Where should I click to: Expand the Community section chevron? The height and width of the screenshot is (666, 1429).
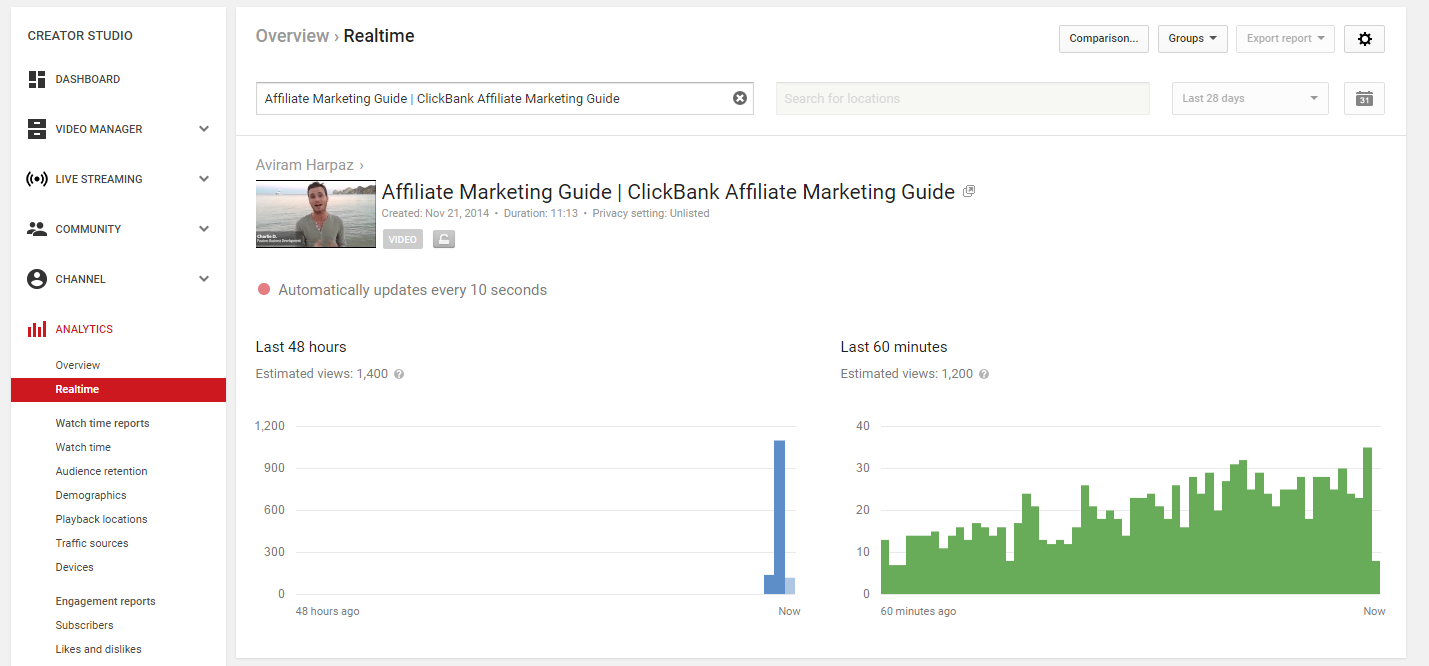(204, 229)
